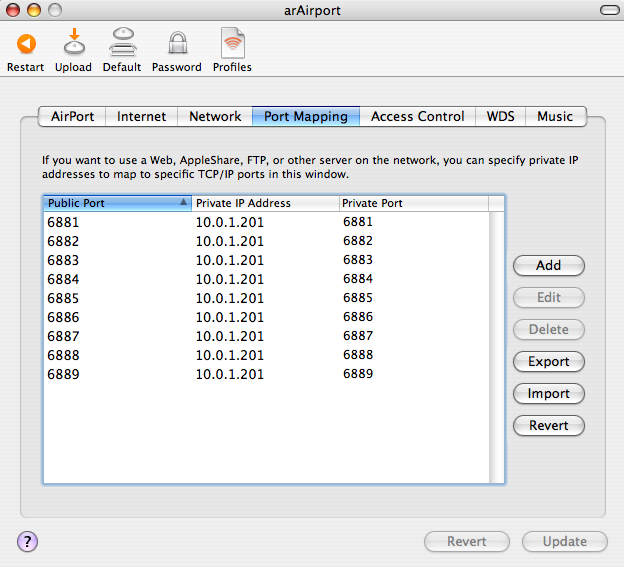Switch to the Internet tab
Viewport: 624px width, 567px height.
pos(141,117)
